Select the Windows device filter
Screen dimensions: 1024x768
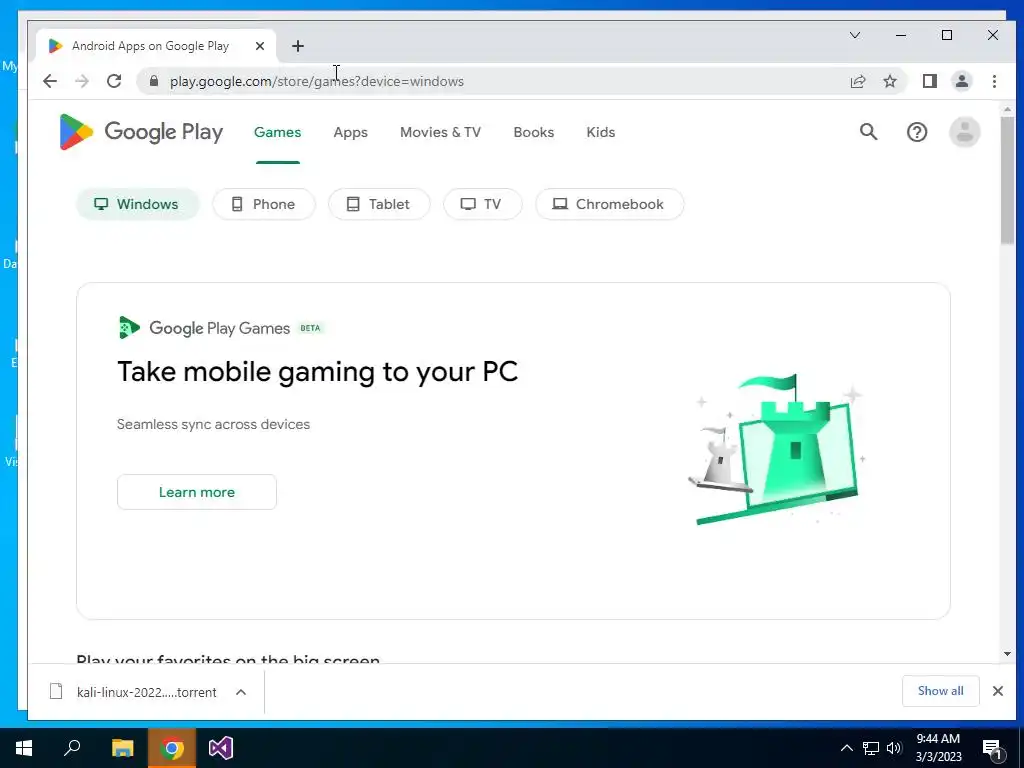click(137, 204)
